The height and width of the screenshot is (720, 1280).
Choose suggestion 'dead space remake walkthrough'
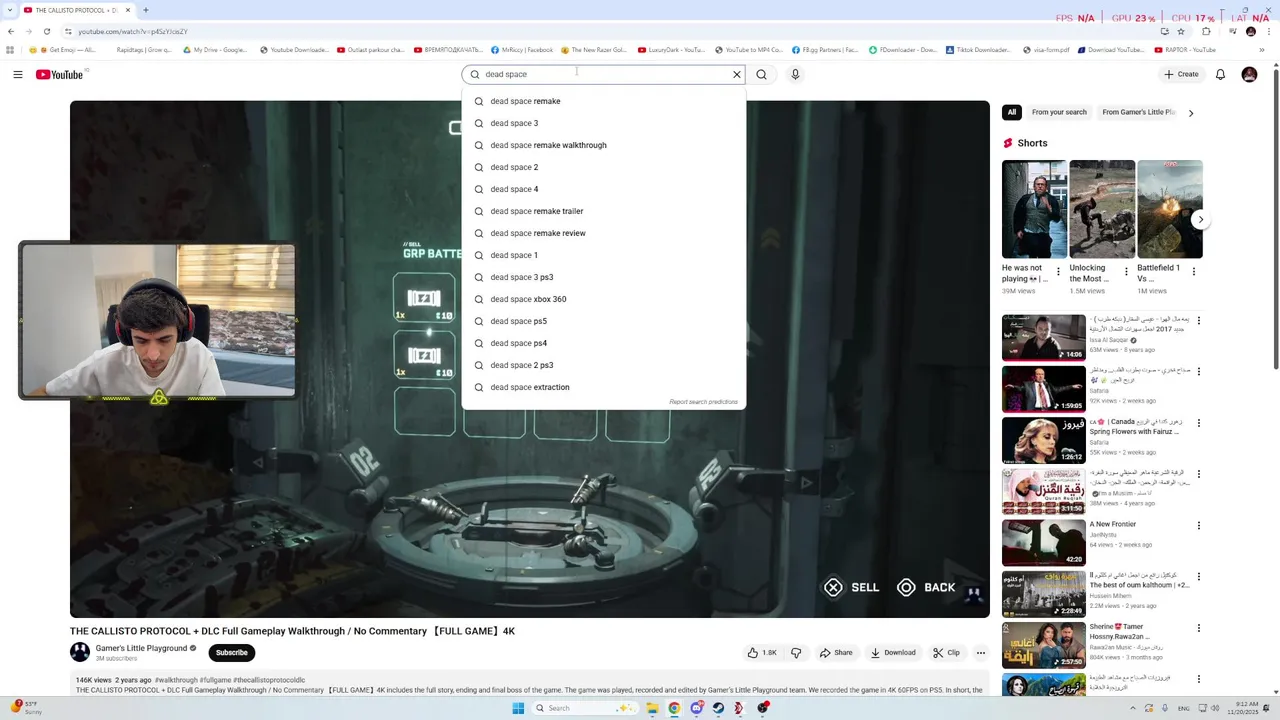604,145
